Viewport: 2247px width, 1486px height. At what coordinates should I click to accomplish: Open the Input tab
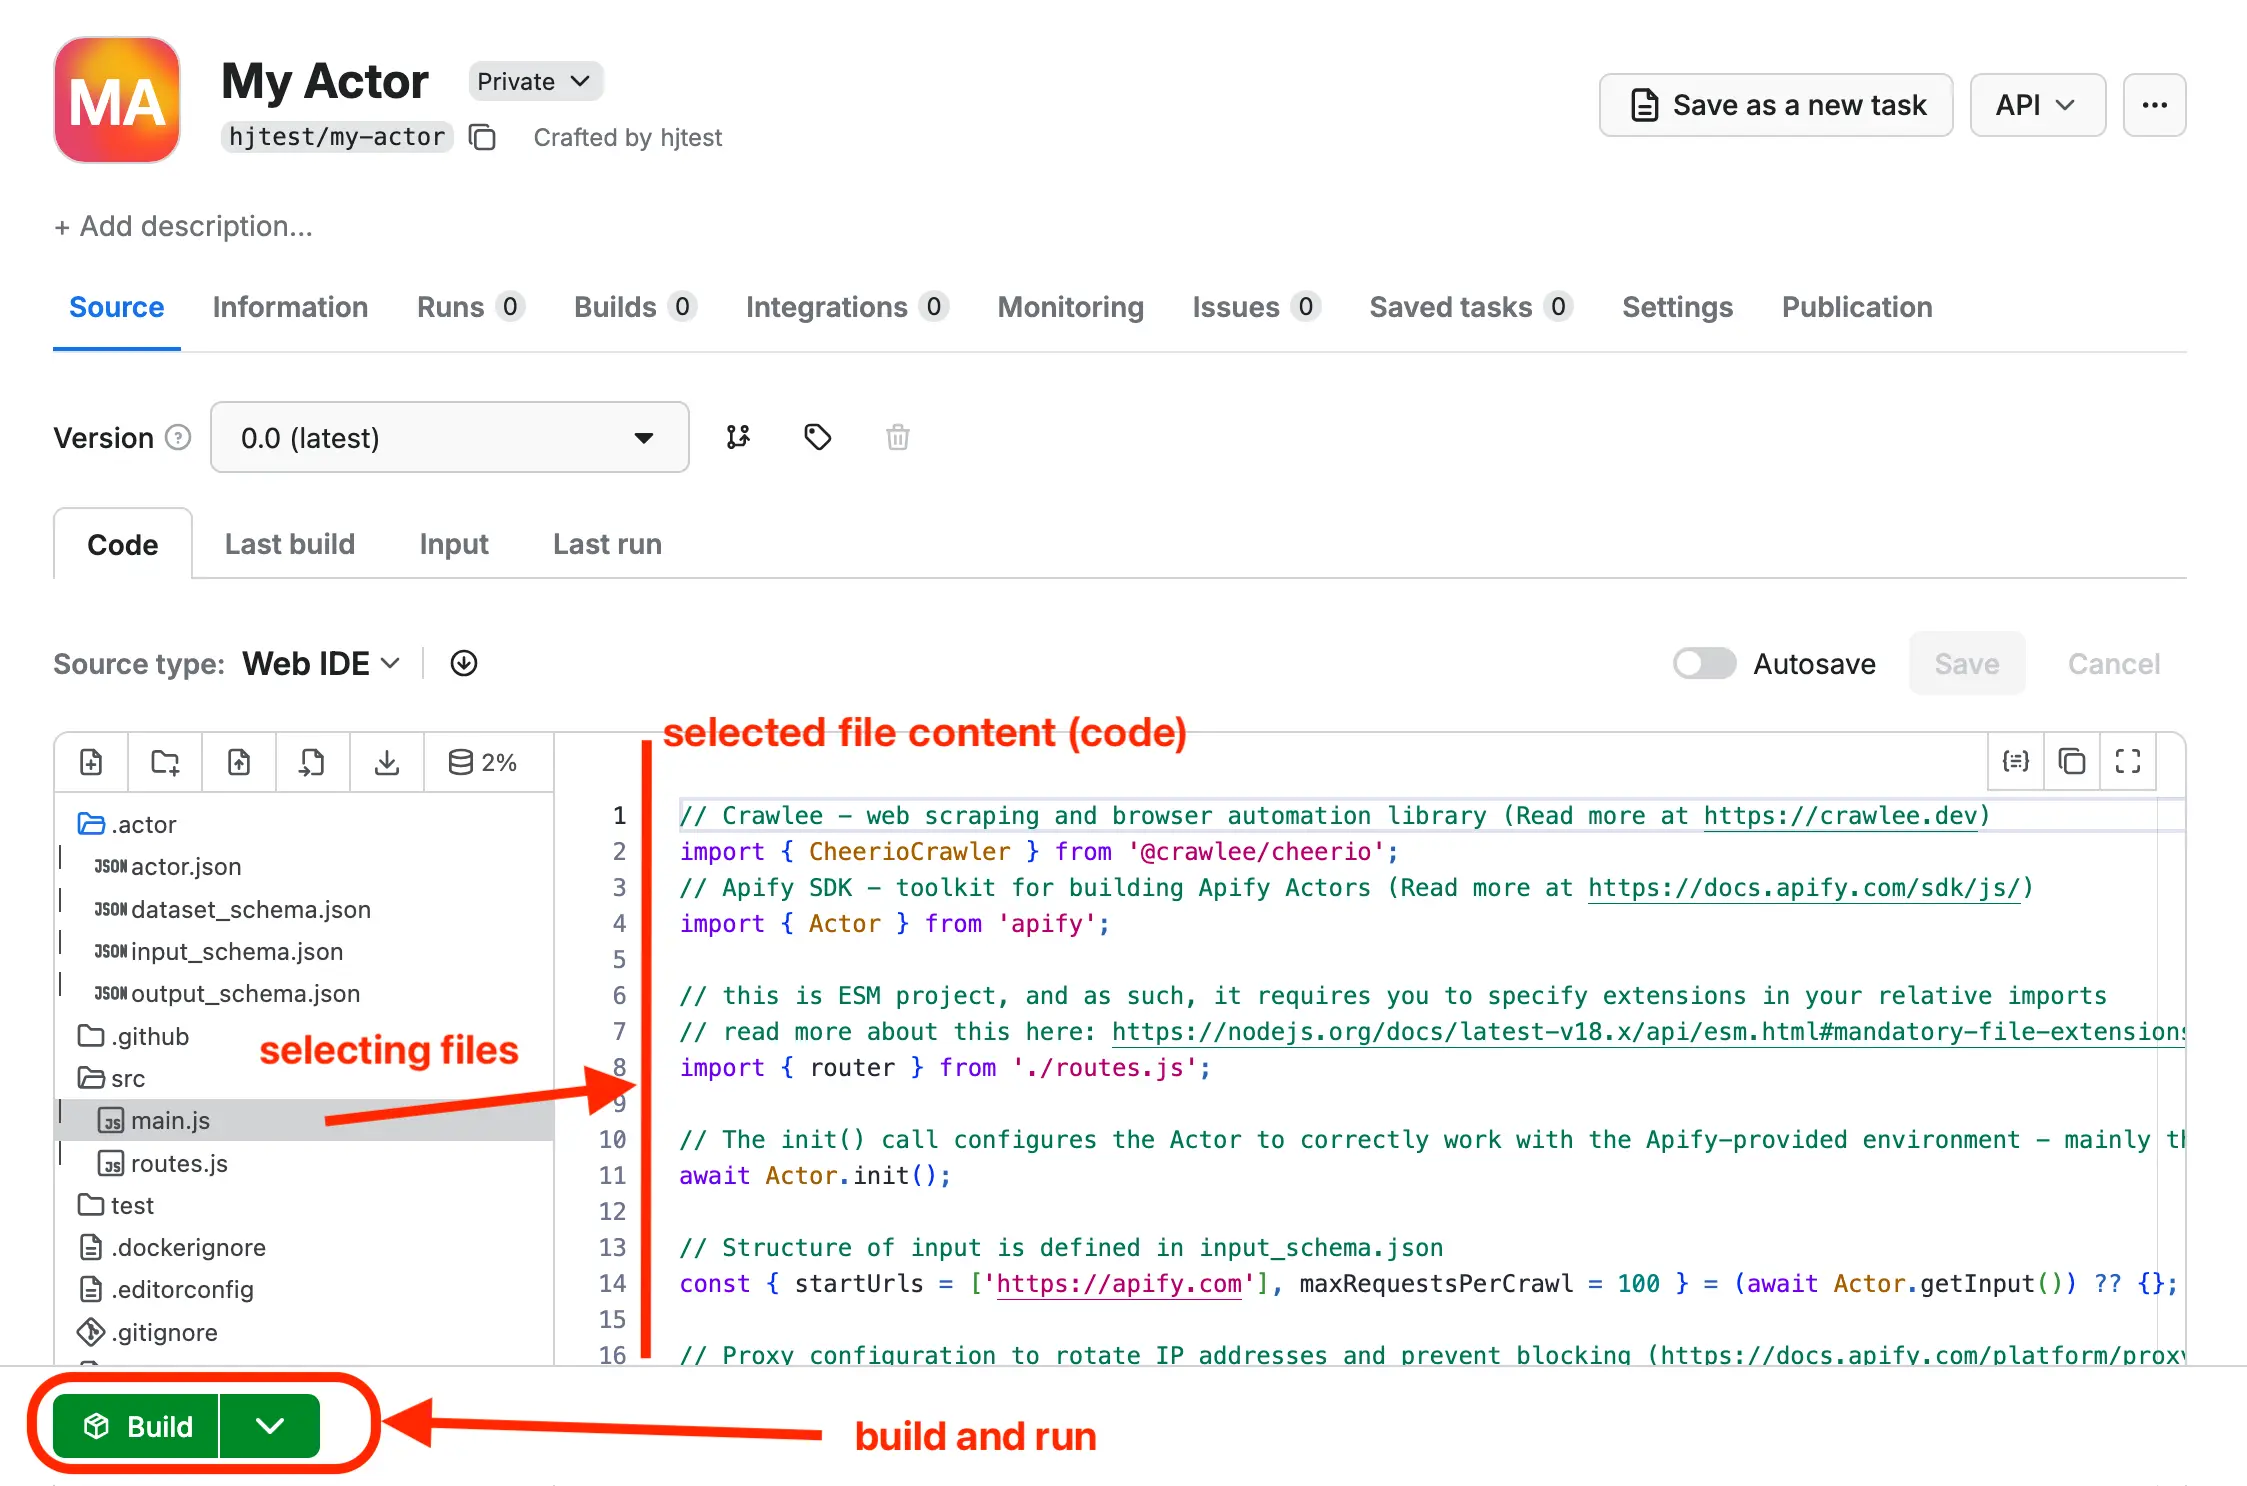tap(454, 544)
